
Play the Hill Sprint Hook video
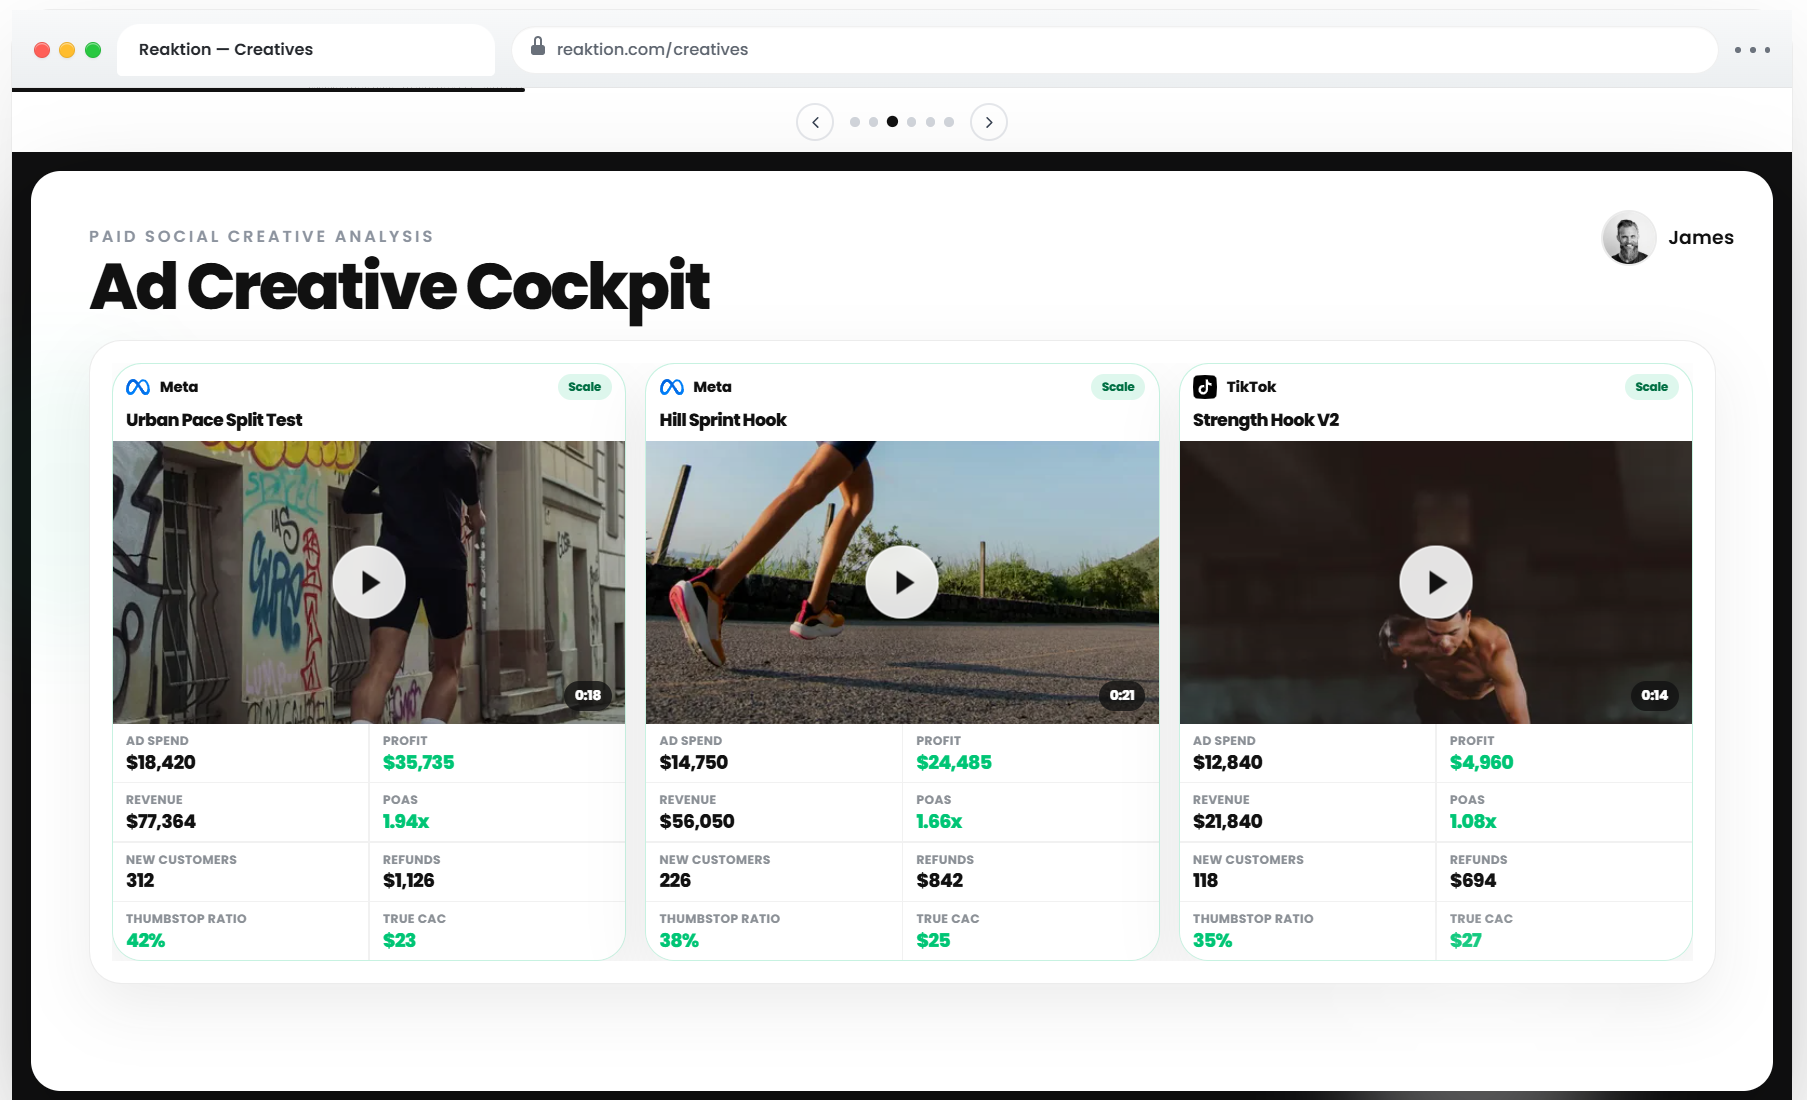(x=902, y=582)
